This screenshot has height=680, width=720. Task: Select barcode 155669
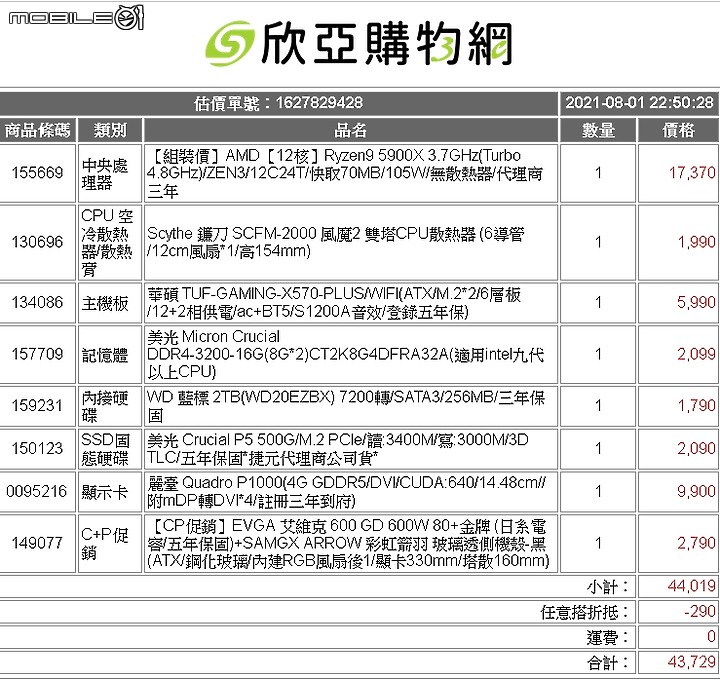click(x=37, y=173)
